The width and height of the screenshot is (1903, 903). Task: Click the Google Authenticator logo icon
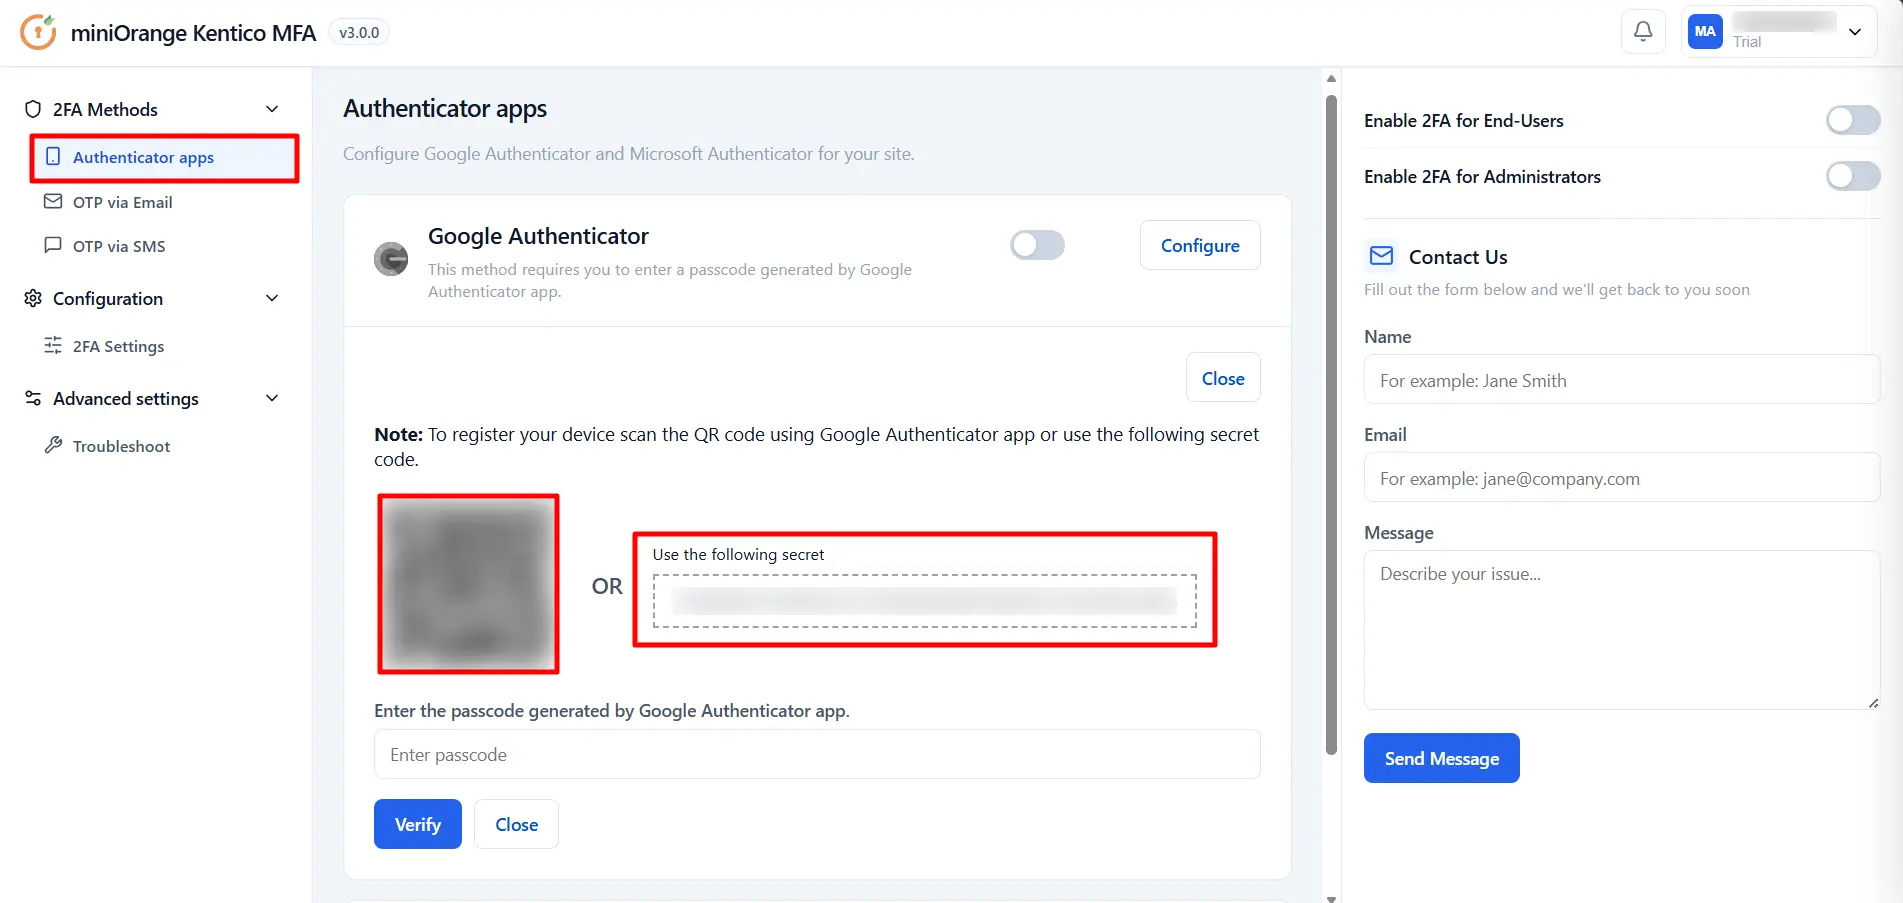coord(391,259)
